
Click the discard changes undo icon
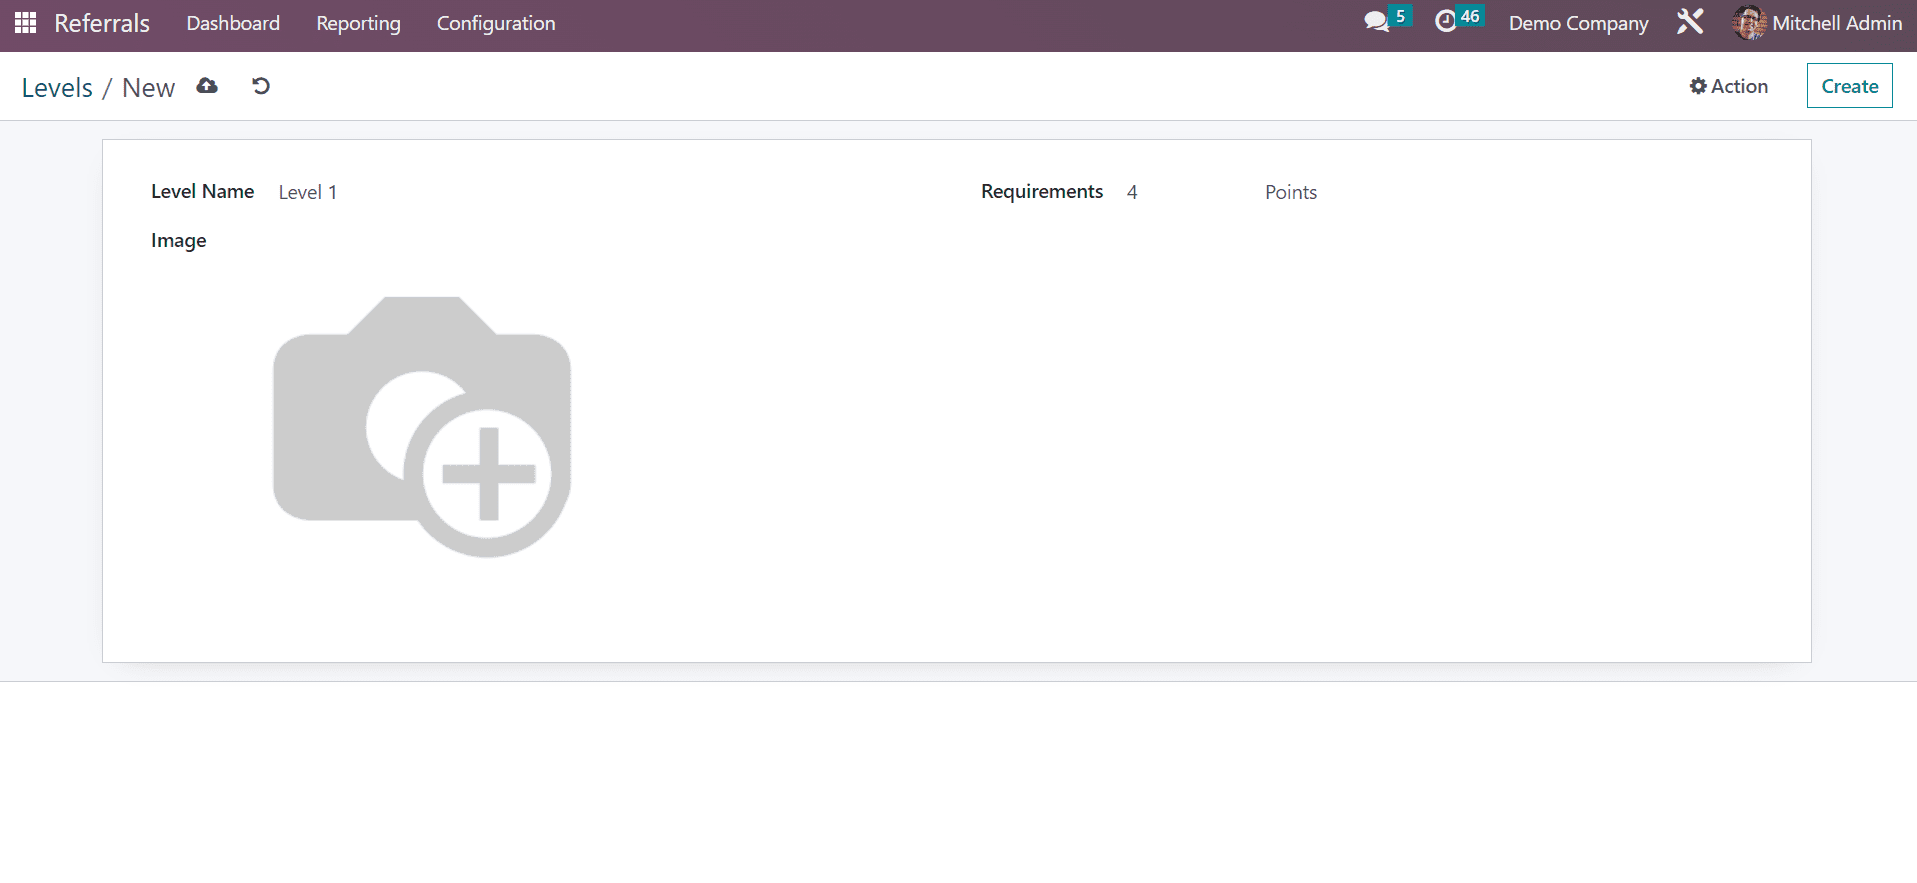coord(261,86)
